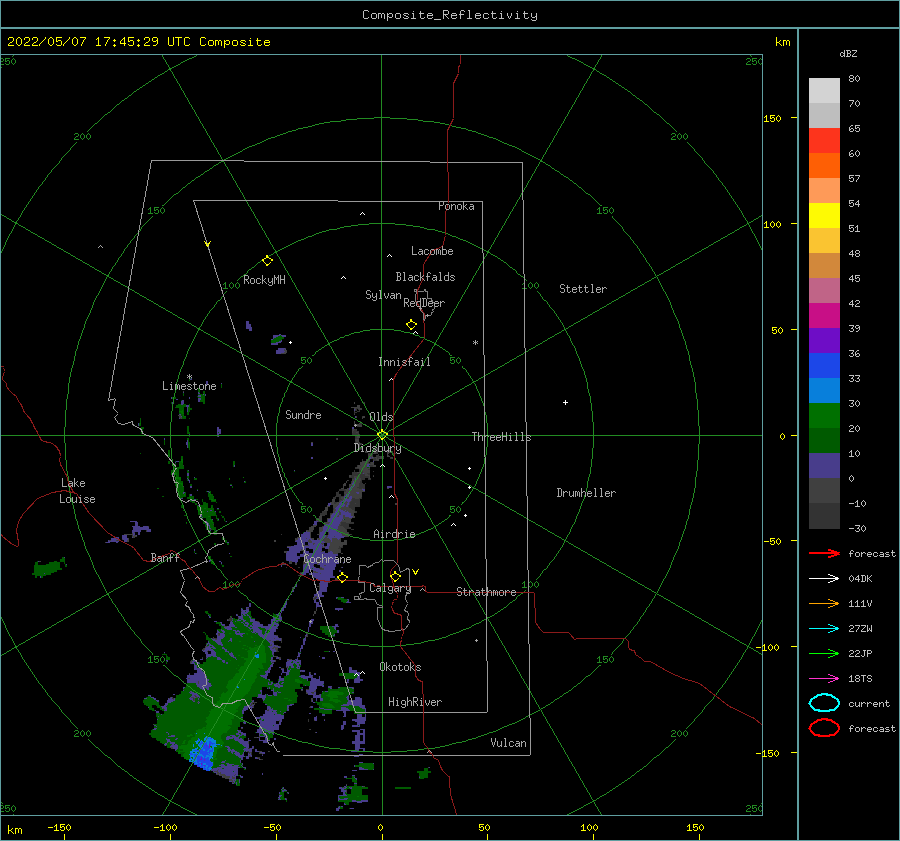Select the Didsbury label
The height and width of the screenshot is (841, 900).
point(378,448)
